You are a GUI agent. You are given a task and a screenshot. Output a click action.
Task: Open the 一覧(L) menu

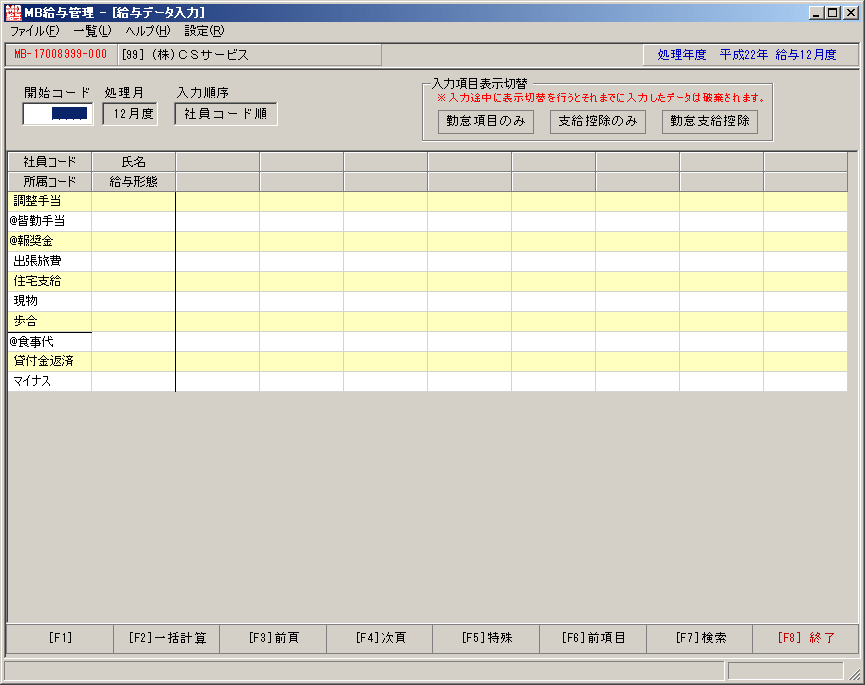coord(92,31)
